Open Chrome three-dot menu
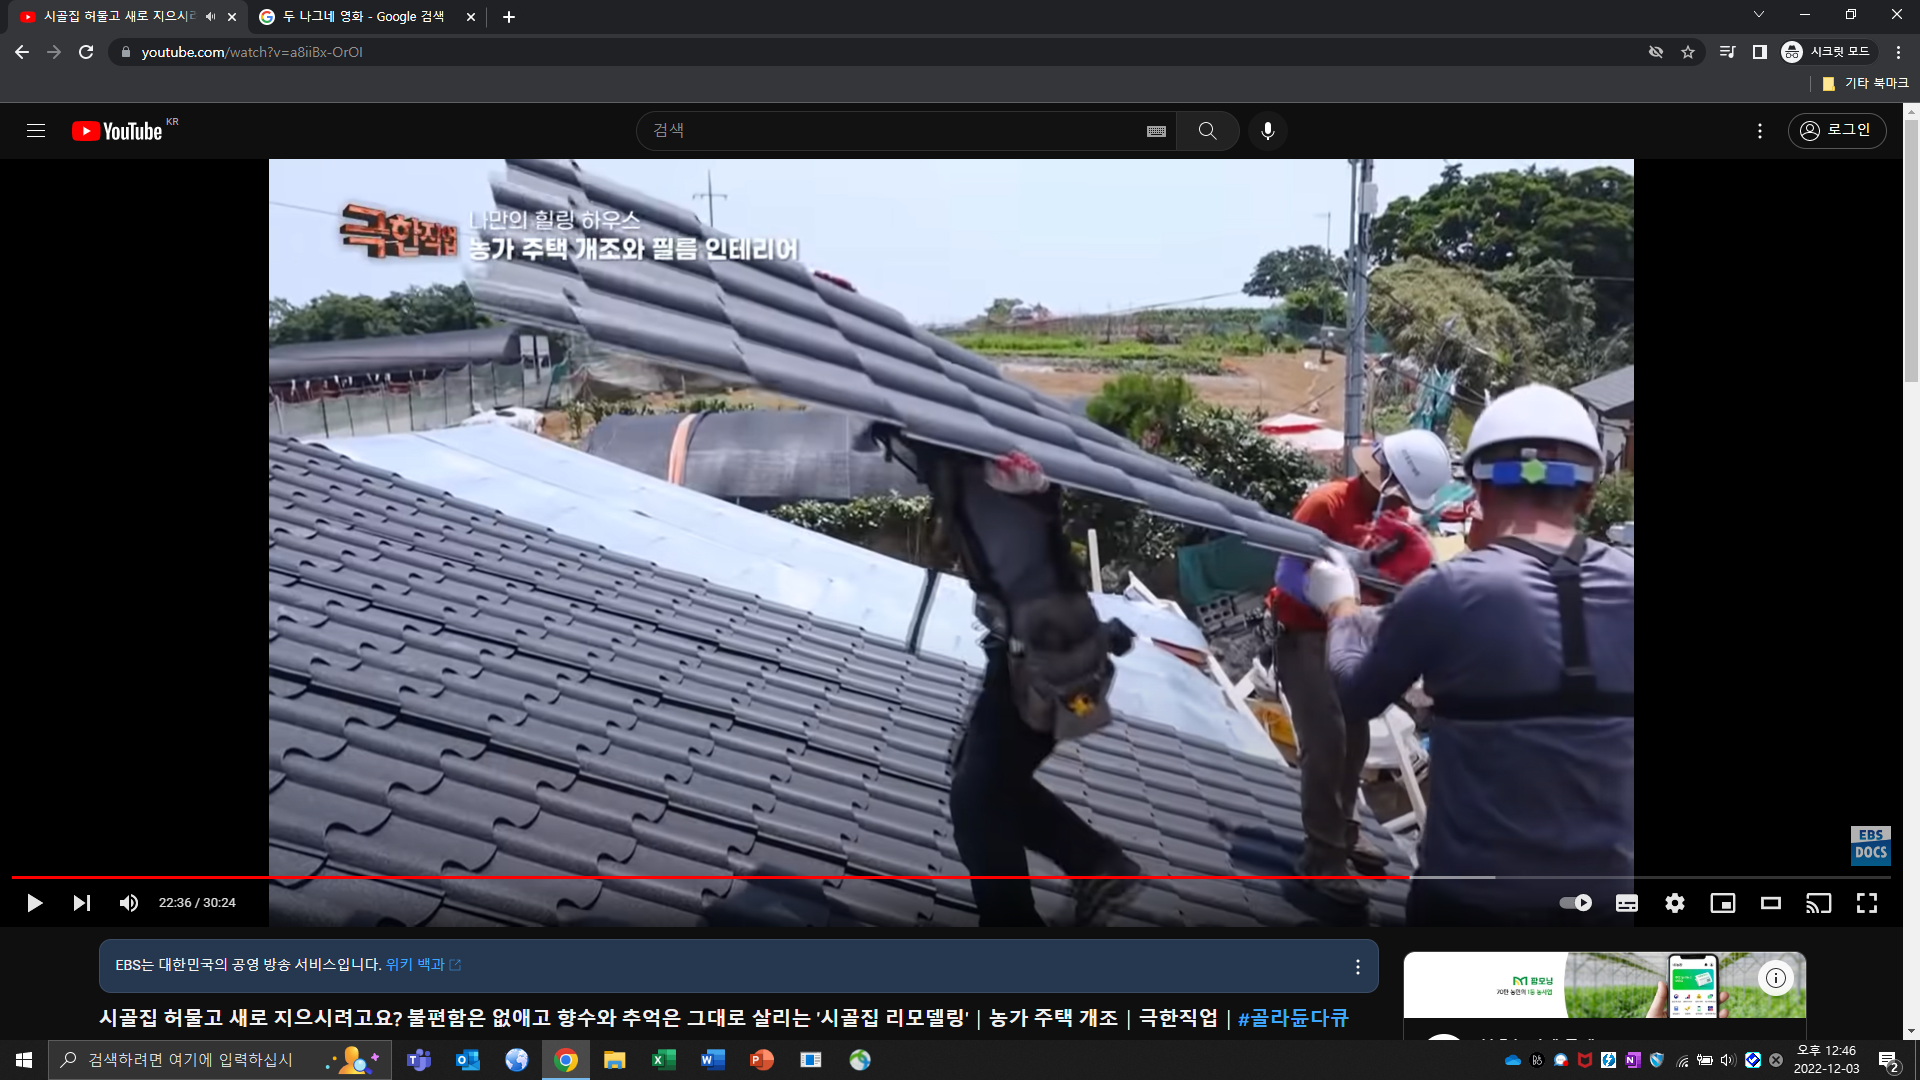The image size is (1920, 1080). [x=1898, y=52]
